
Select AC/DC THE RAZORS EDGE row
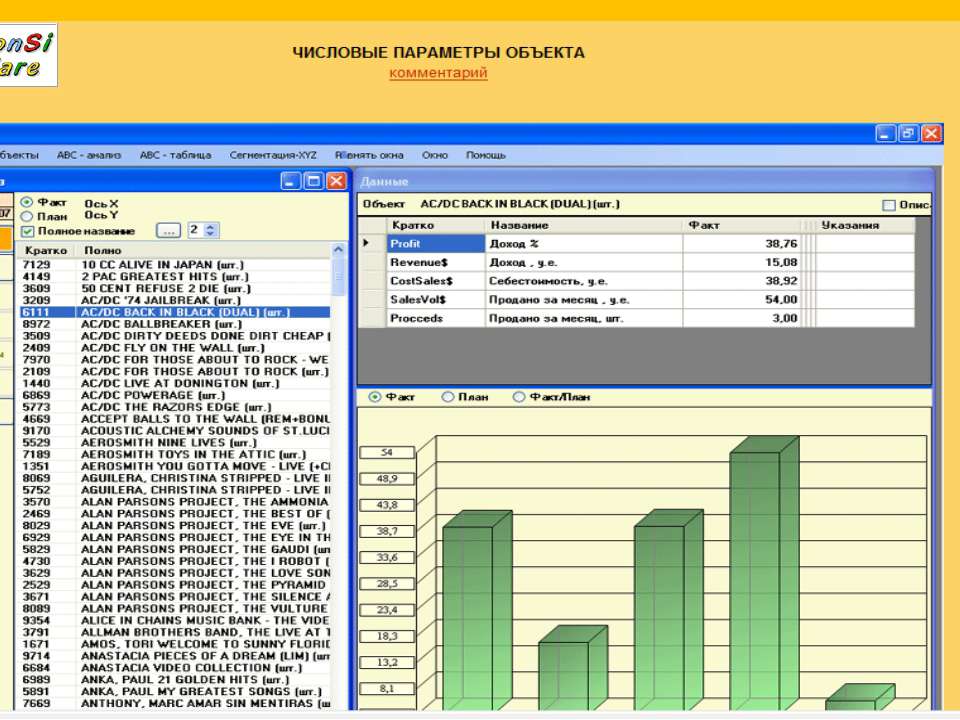click(x=174, y=407)
